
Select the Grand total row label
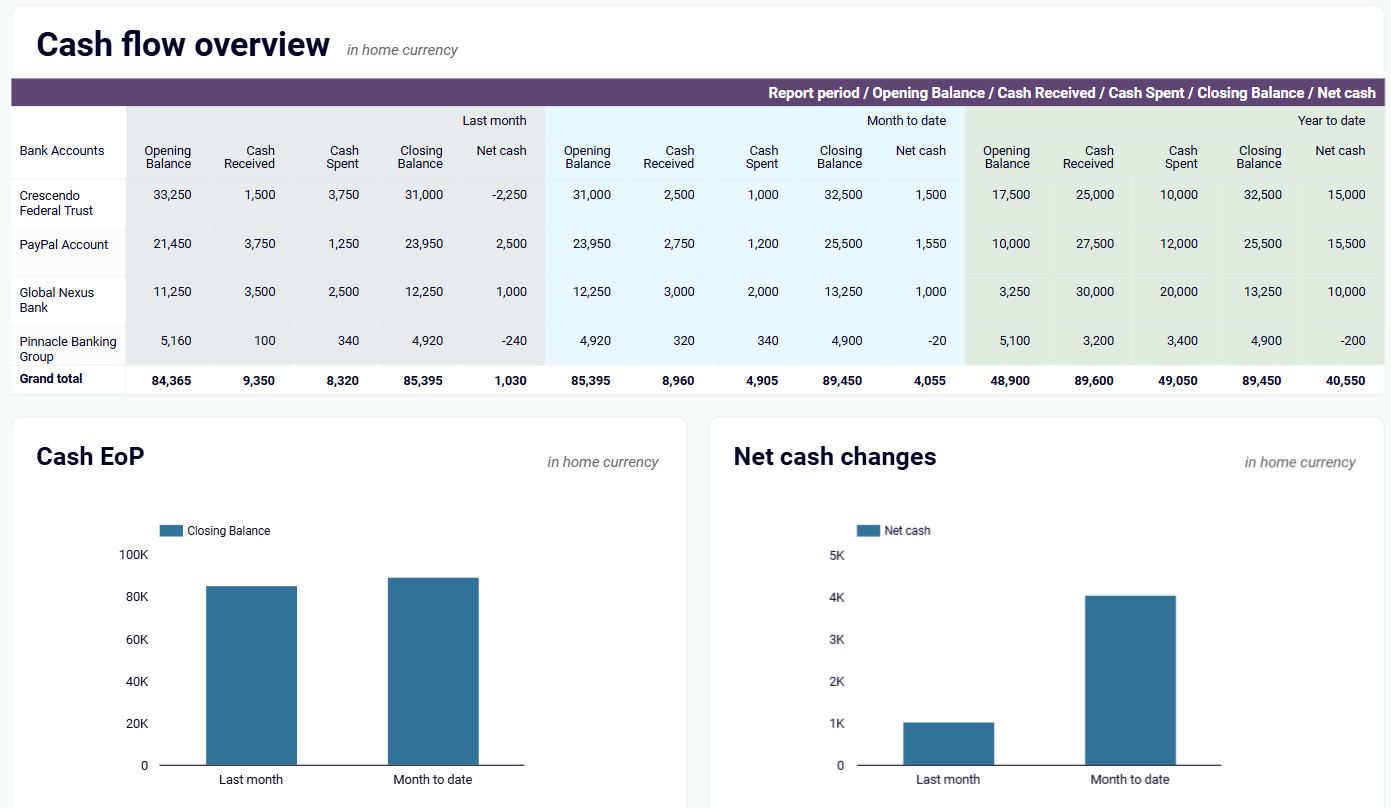51,379
